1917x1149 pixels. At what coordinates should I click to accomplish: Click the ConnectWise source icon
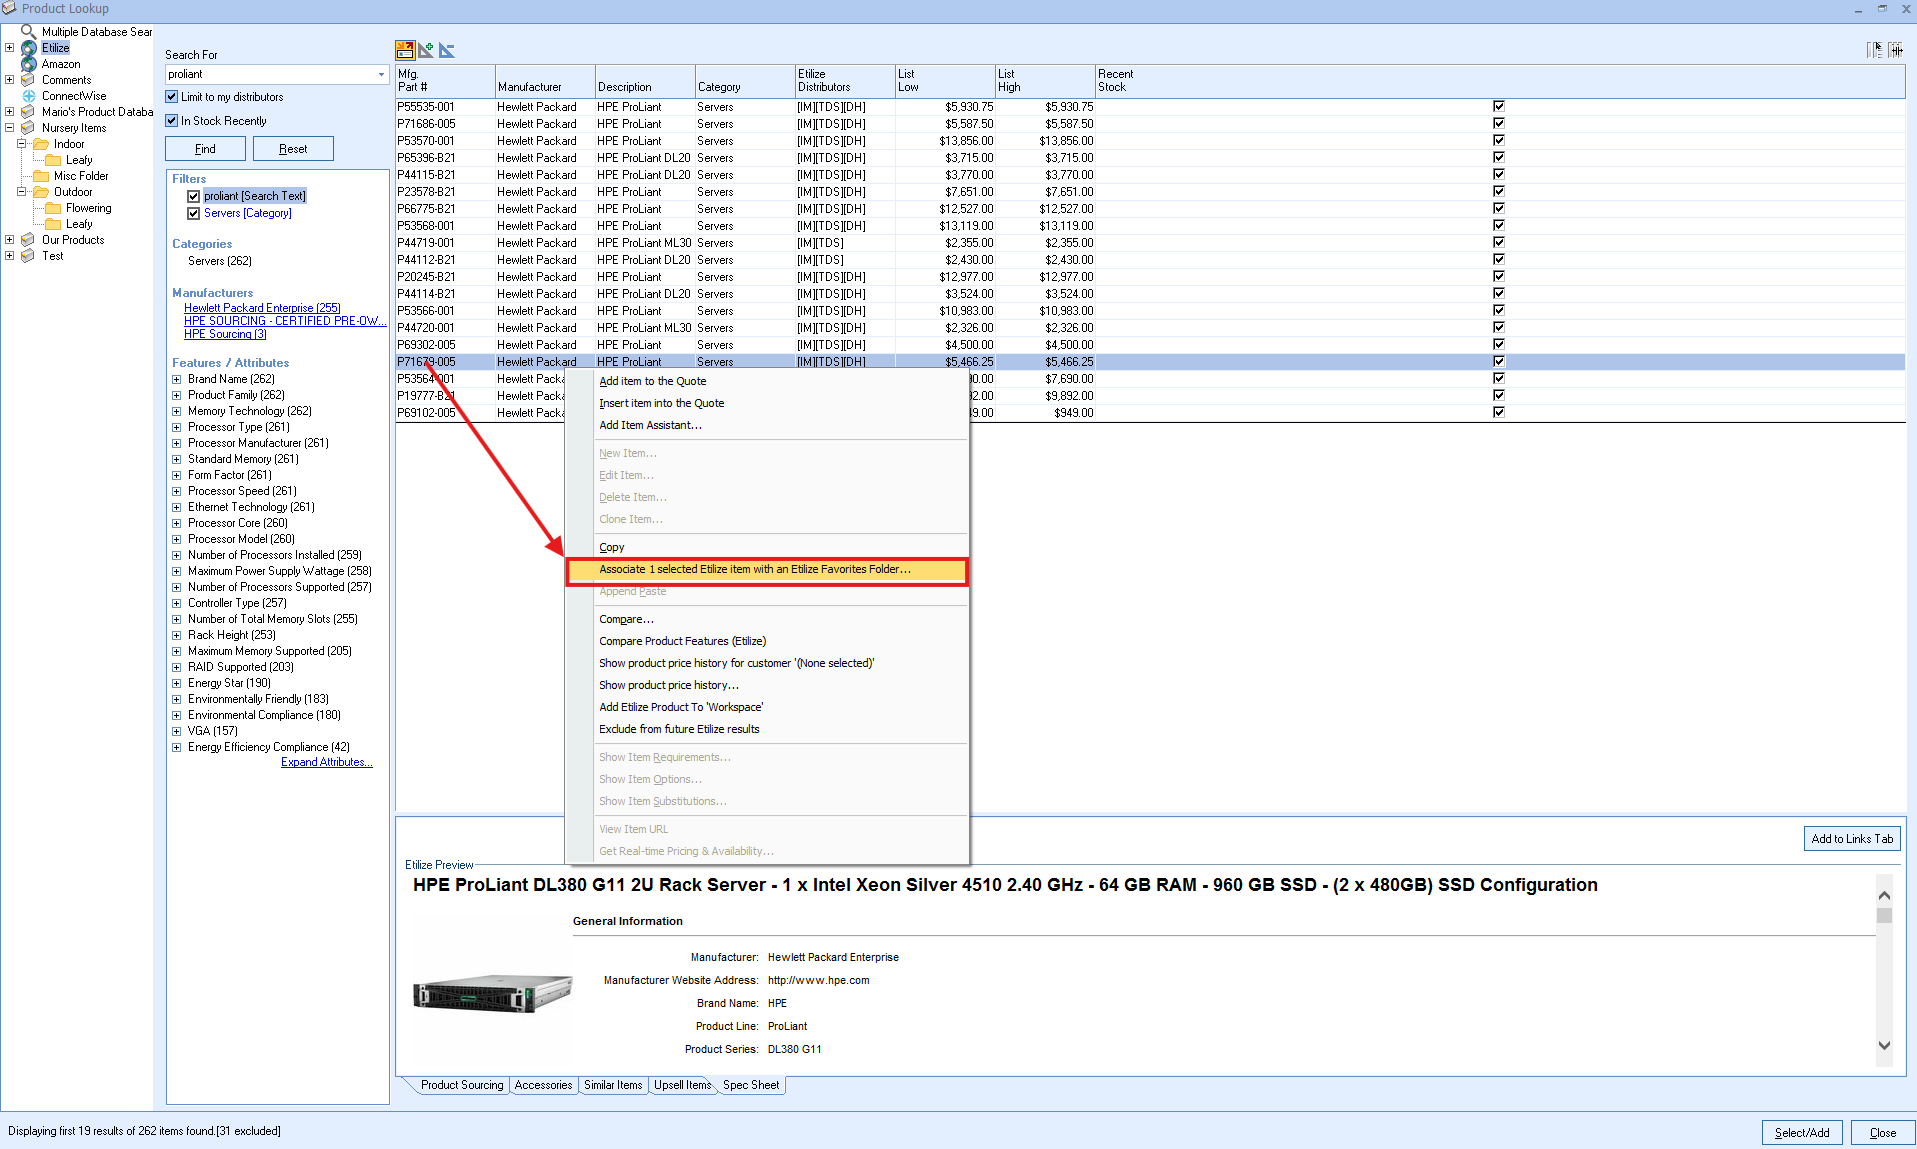coord(29,96)
